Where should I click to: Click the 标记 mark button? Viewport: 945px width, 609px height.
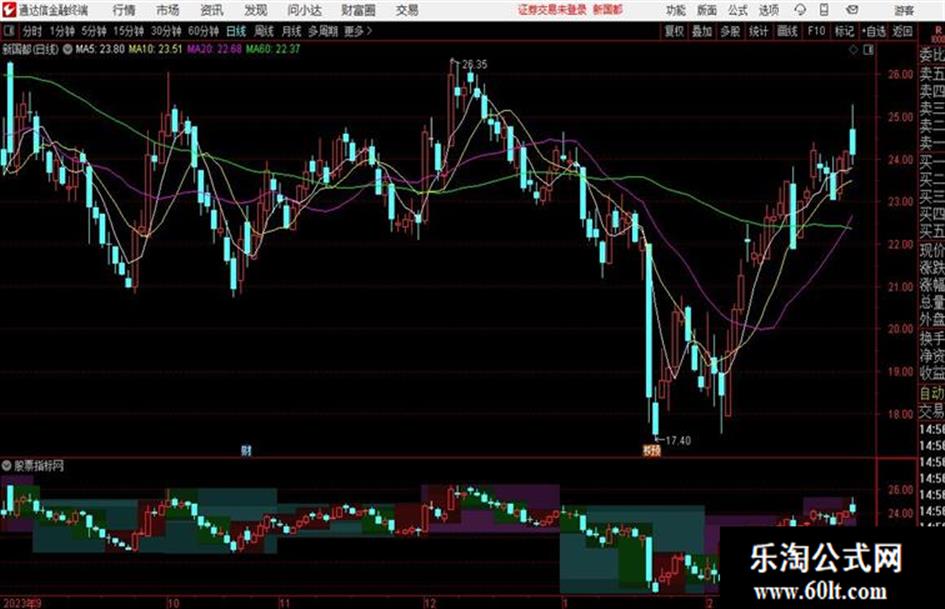(x=844, y=31)
